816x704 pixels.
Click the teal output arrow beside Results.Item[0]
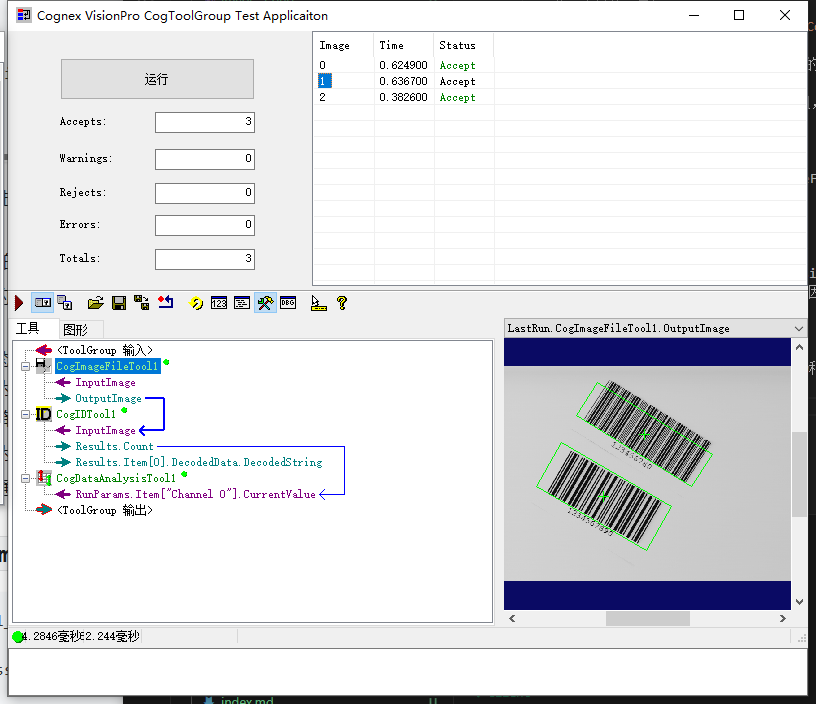coord(63,462)
